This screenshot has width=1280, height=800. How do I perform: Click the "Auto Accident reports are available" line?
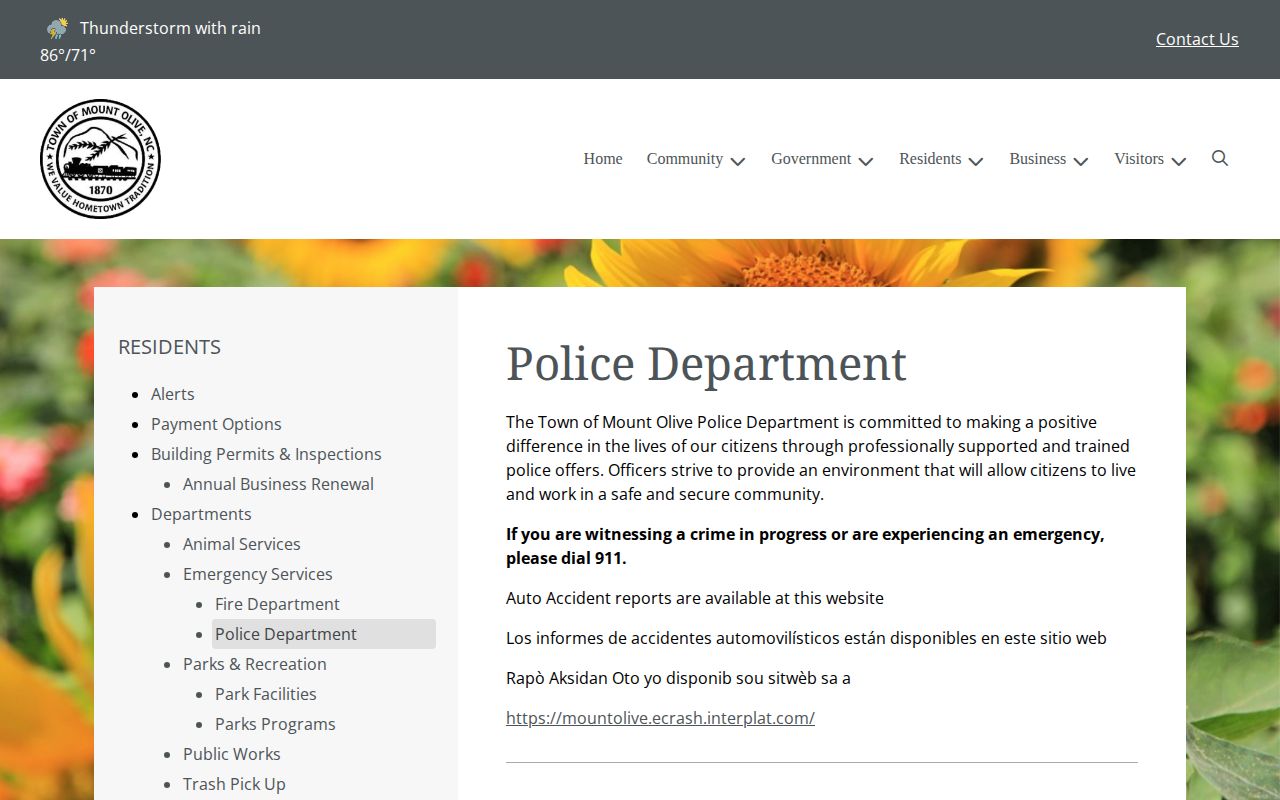695,598
